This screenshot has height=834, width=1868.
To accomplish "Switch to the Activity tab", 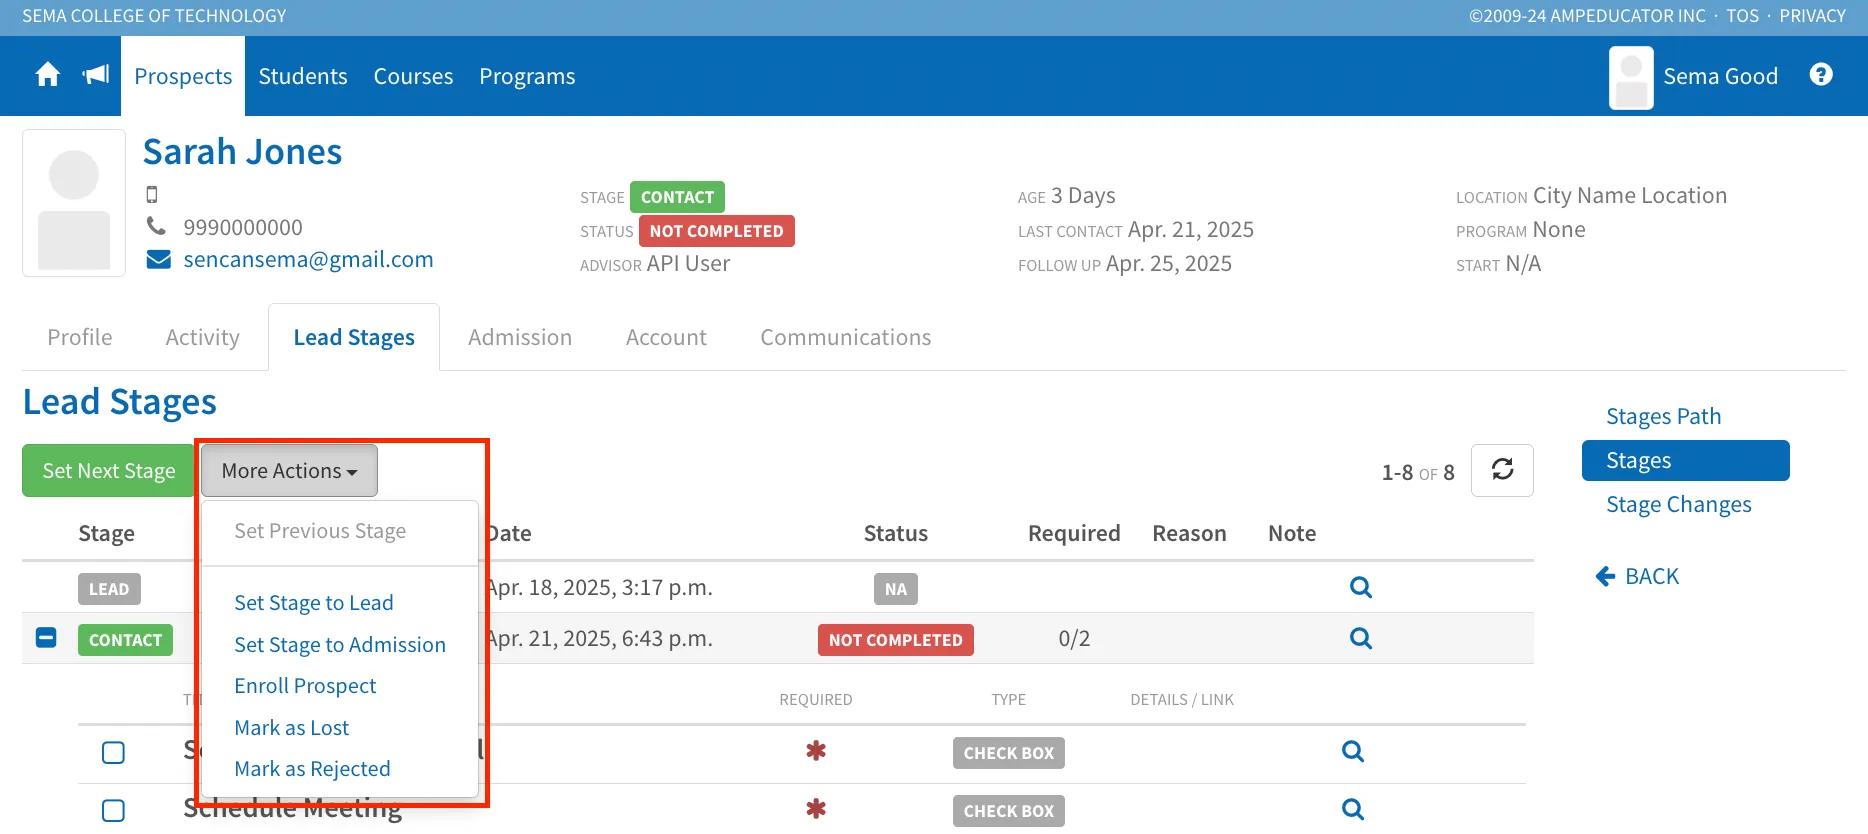I will [203, 337].
